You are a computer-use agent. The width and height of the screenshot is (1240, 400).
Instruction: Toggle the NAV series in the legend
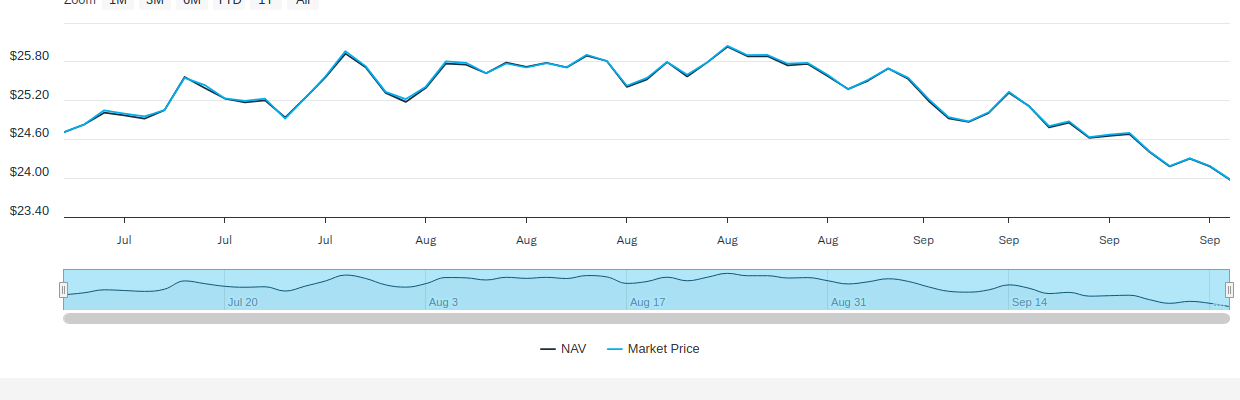pyautogui.click(x=573, y=349)
